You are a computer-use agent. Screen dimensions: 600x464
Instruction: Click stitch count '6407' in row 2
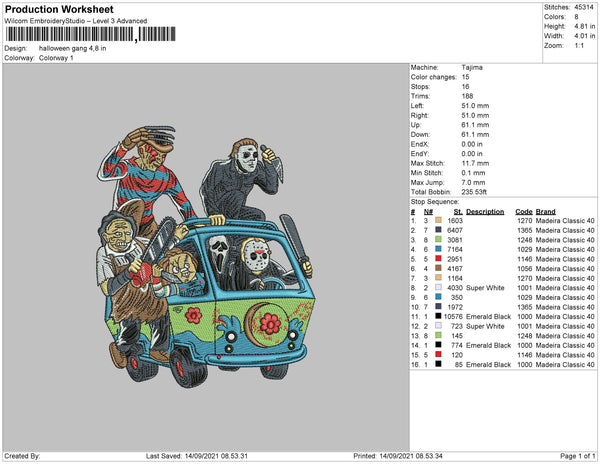coord(455,230)
